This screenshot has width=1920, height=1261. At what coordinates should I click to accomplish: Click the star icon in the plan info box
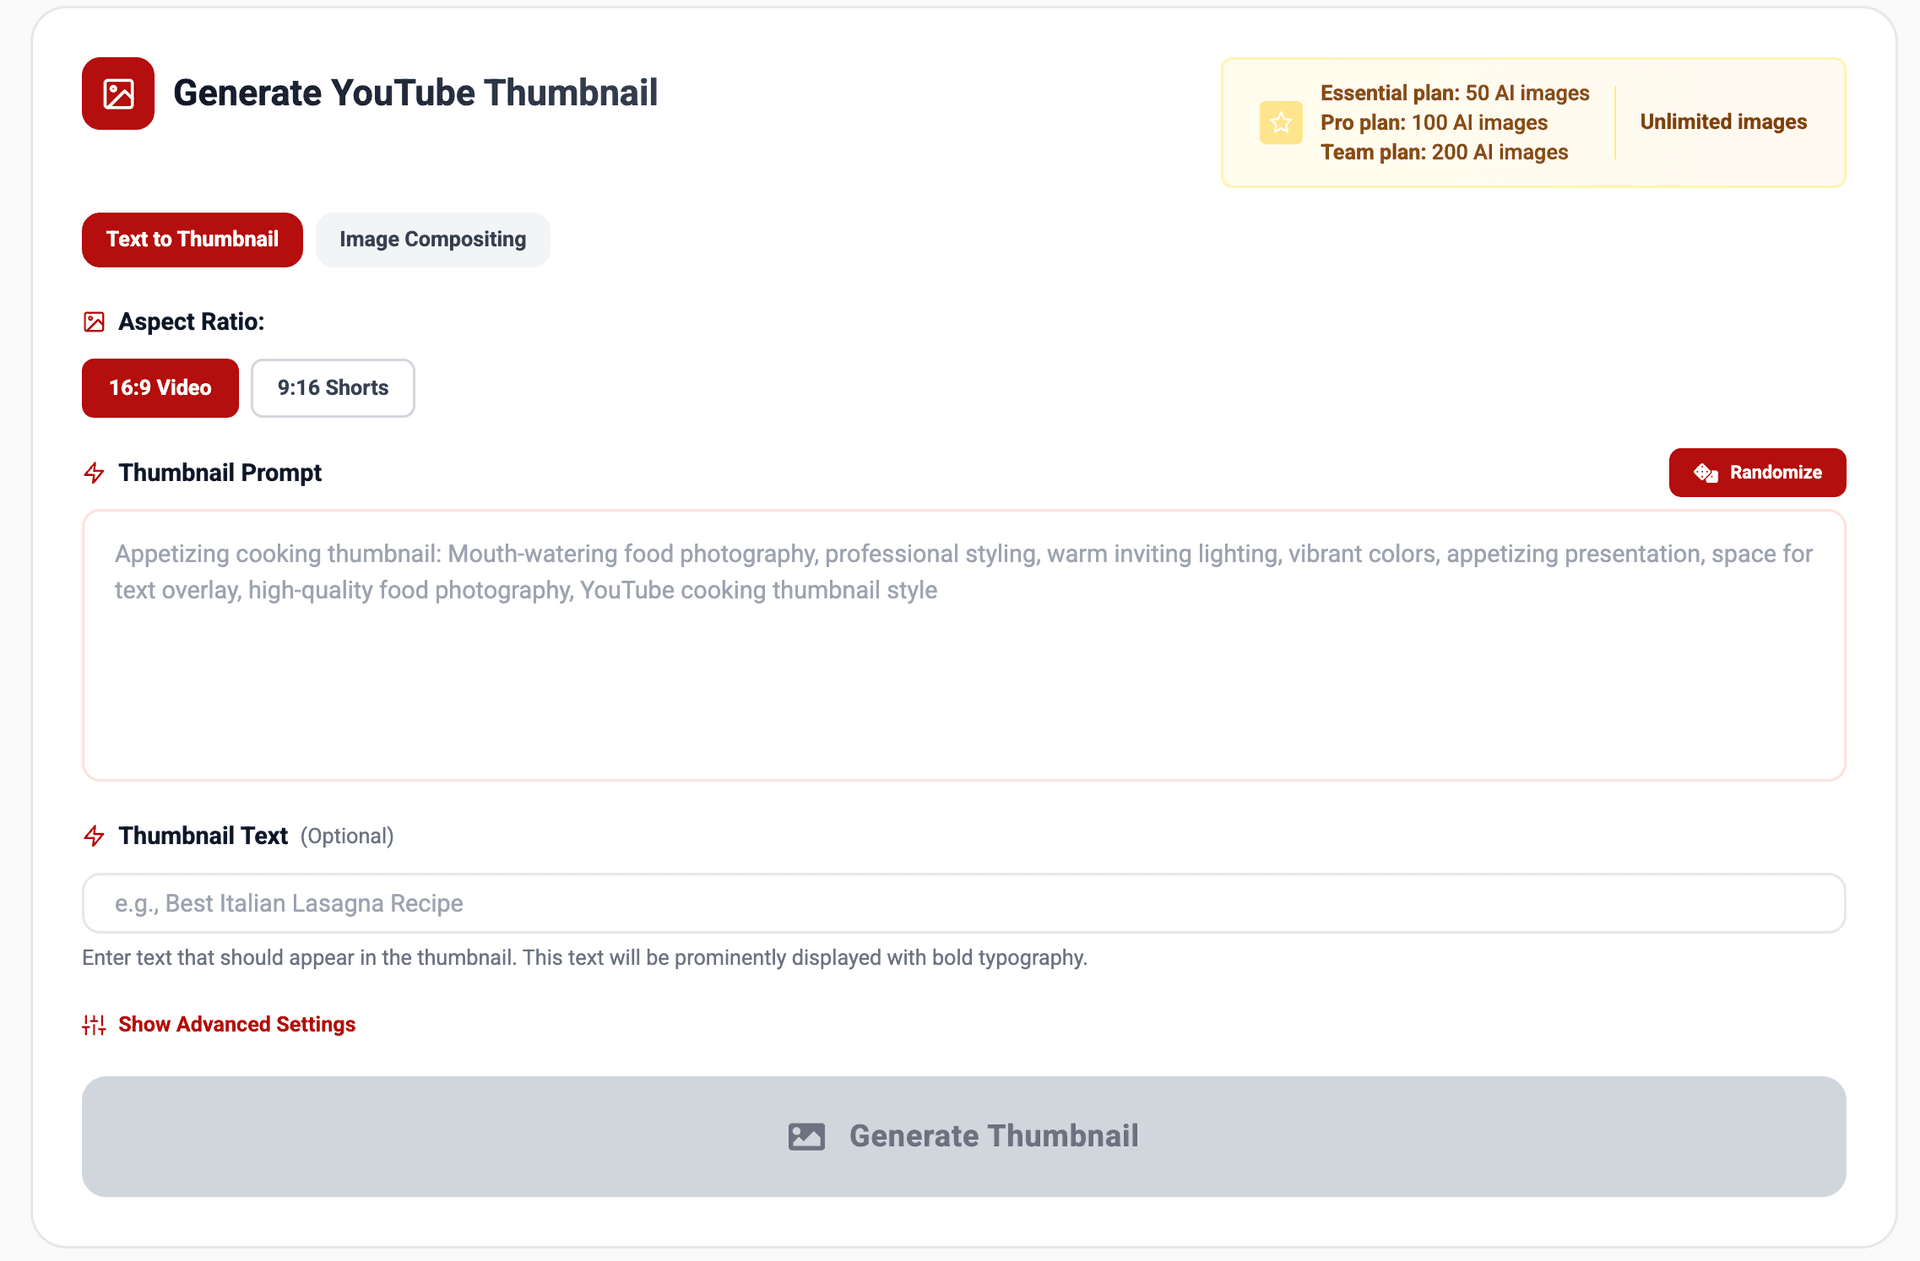(1281, 122)
